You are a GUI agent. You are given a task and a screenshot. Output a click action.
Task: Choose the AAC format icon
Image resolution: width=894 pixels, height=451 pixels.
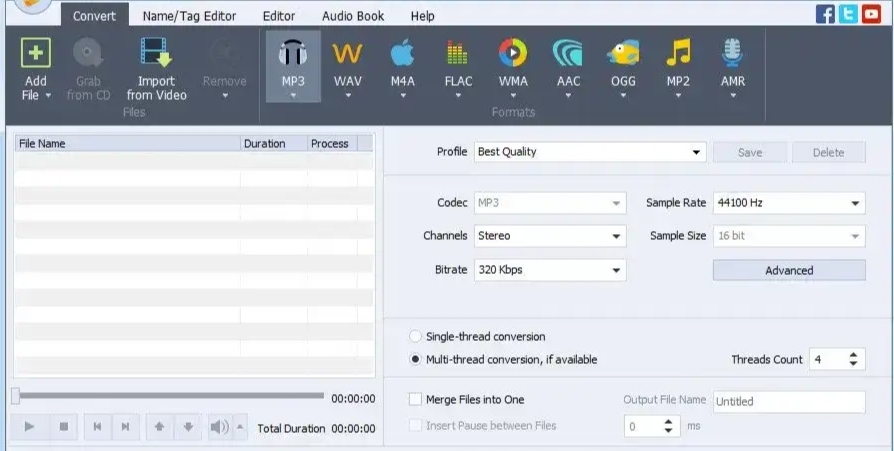(567, 53)
